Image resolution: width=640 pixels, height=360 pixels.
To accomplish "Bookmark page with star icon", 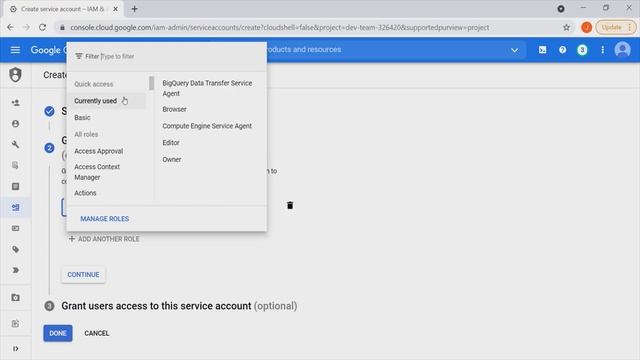I will point(566,27).
